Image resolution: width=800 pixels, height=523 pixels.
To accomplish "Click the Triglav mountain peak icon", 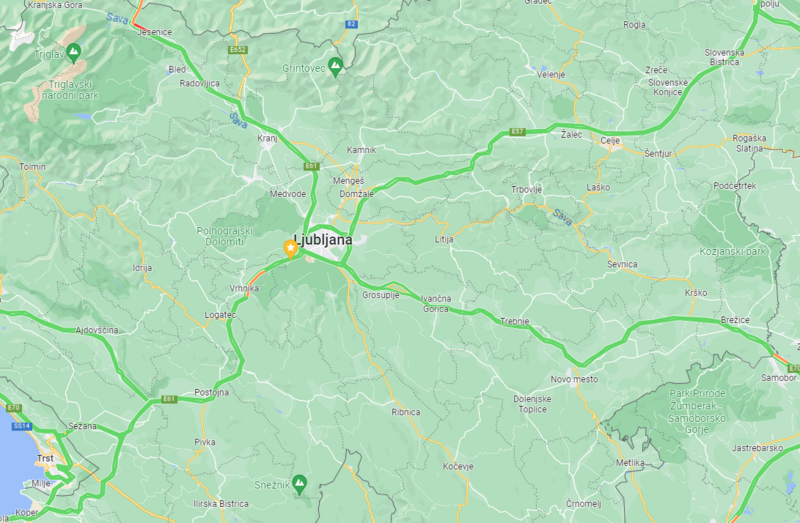I will coord(73,52).
